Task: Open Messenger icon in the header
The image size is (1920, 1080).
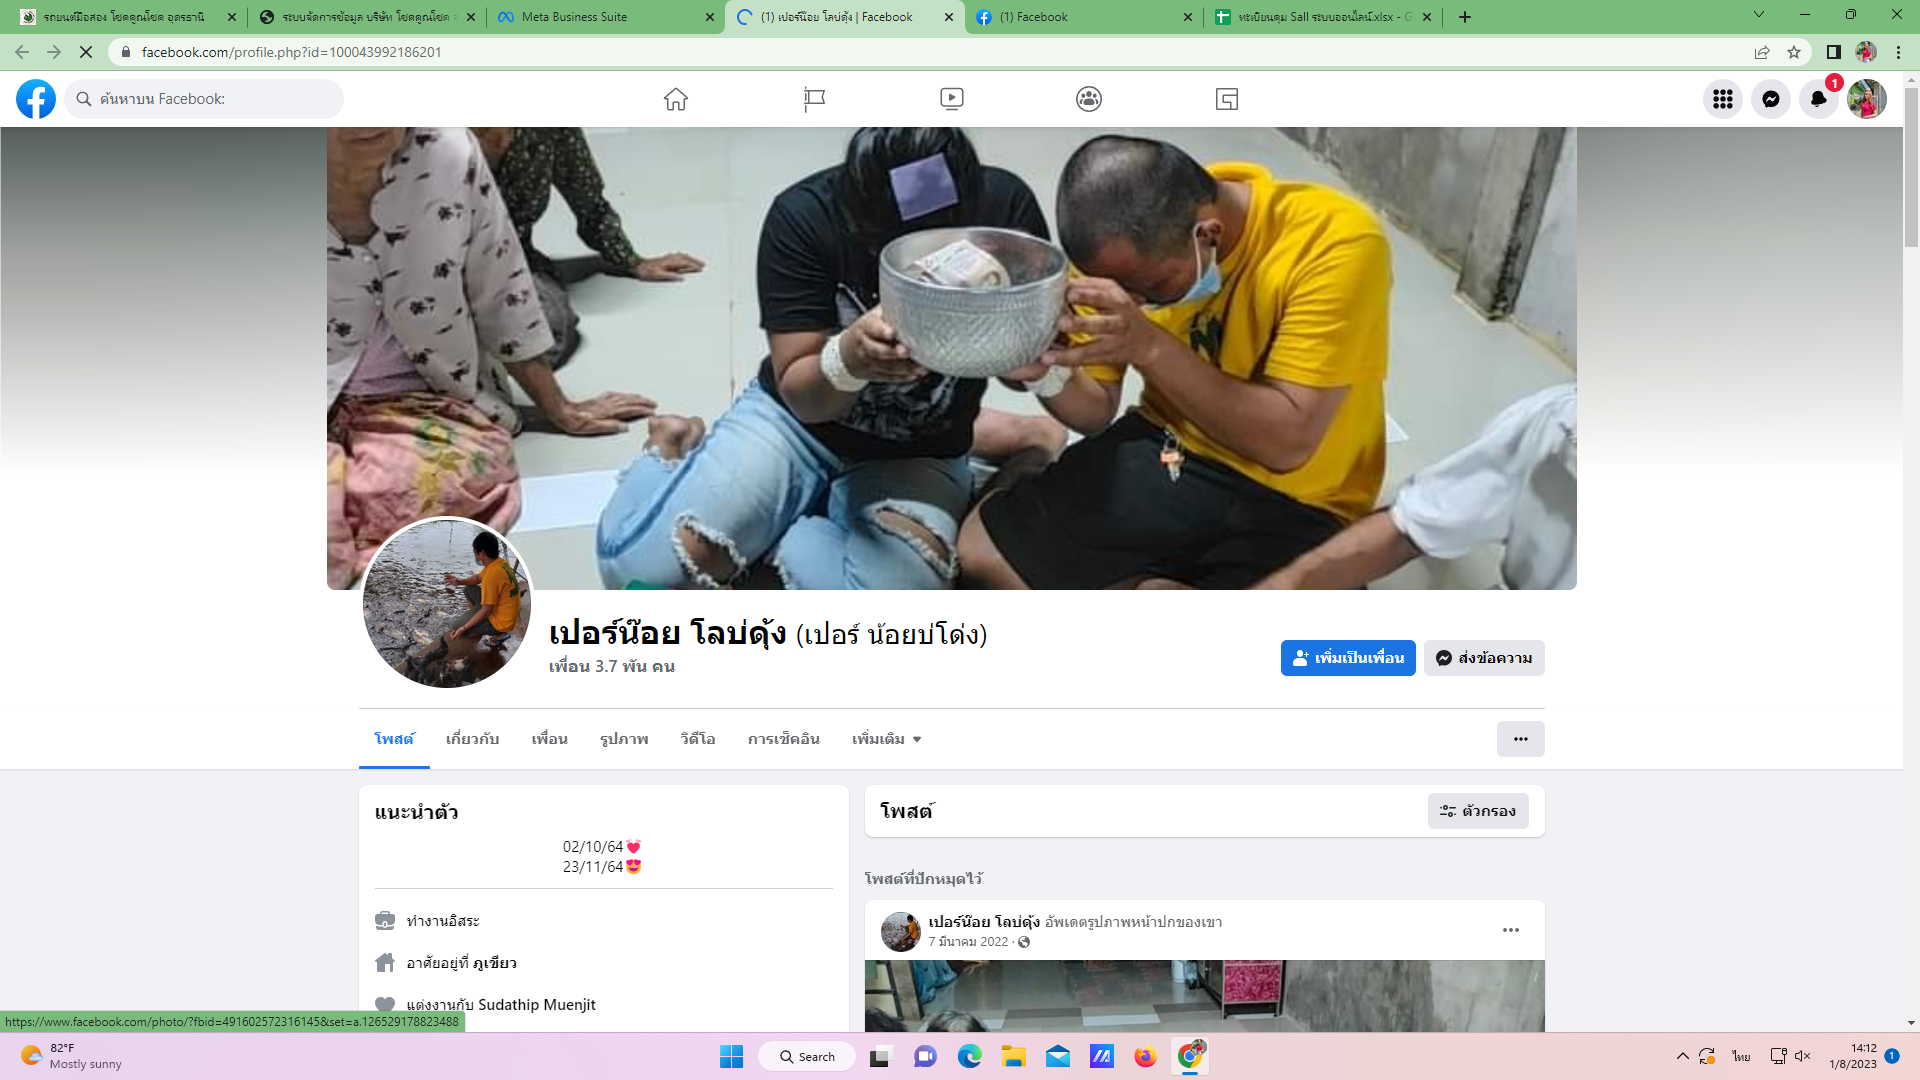Action: 1770,99
